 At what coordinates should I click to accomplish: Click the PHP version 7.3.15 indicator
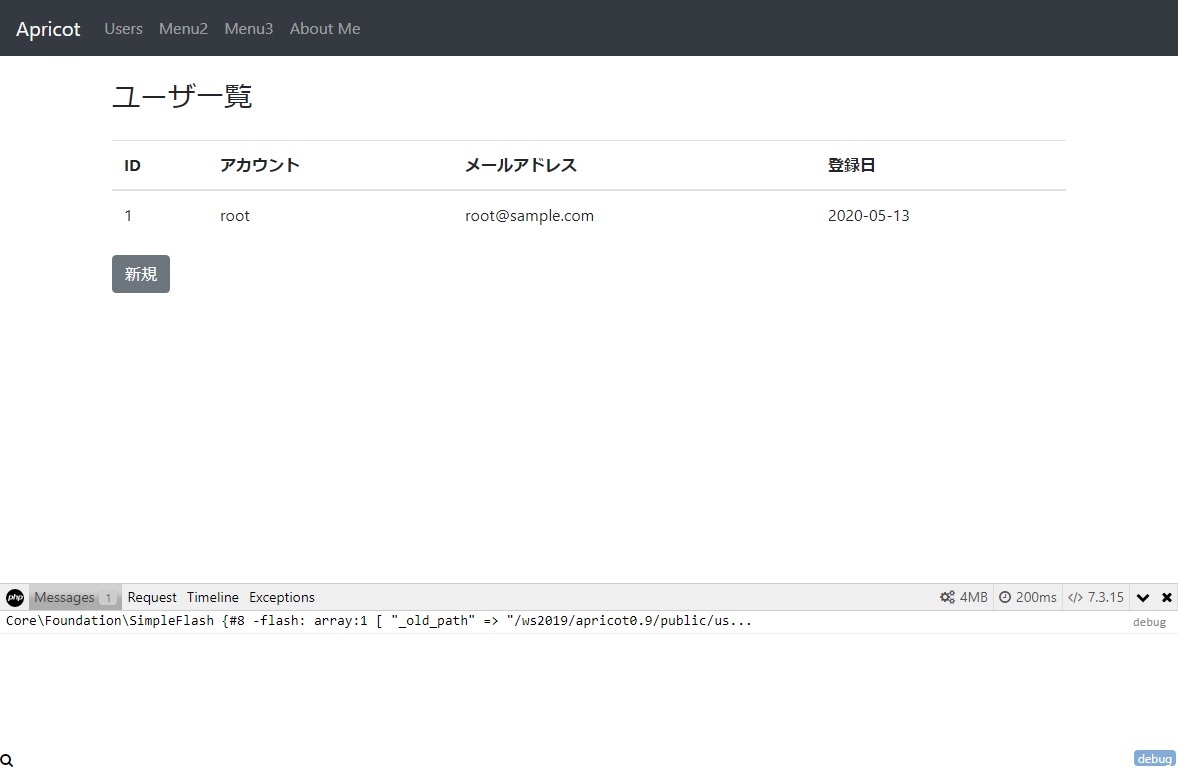click(x=1096, y=597)
